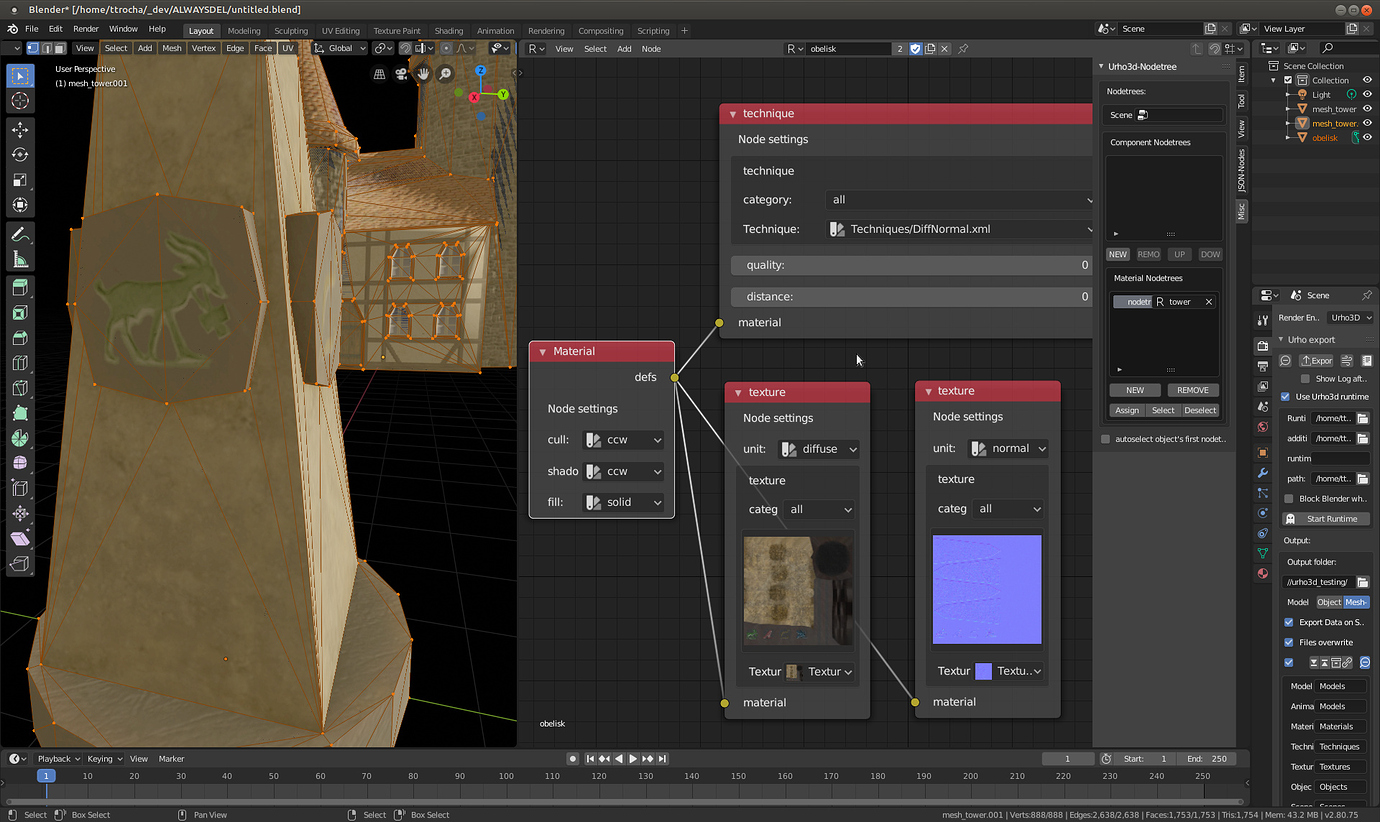Toggle camera view in viewport

pos(401,73)
